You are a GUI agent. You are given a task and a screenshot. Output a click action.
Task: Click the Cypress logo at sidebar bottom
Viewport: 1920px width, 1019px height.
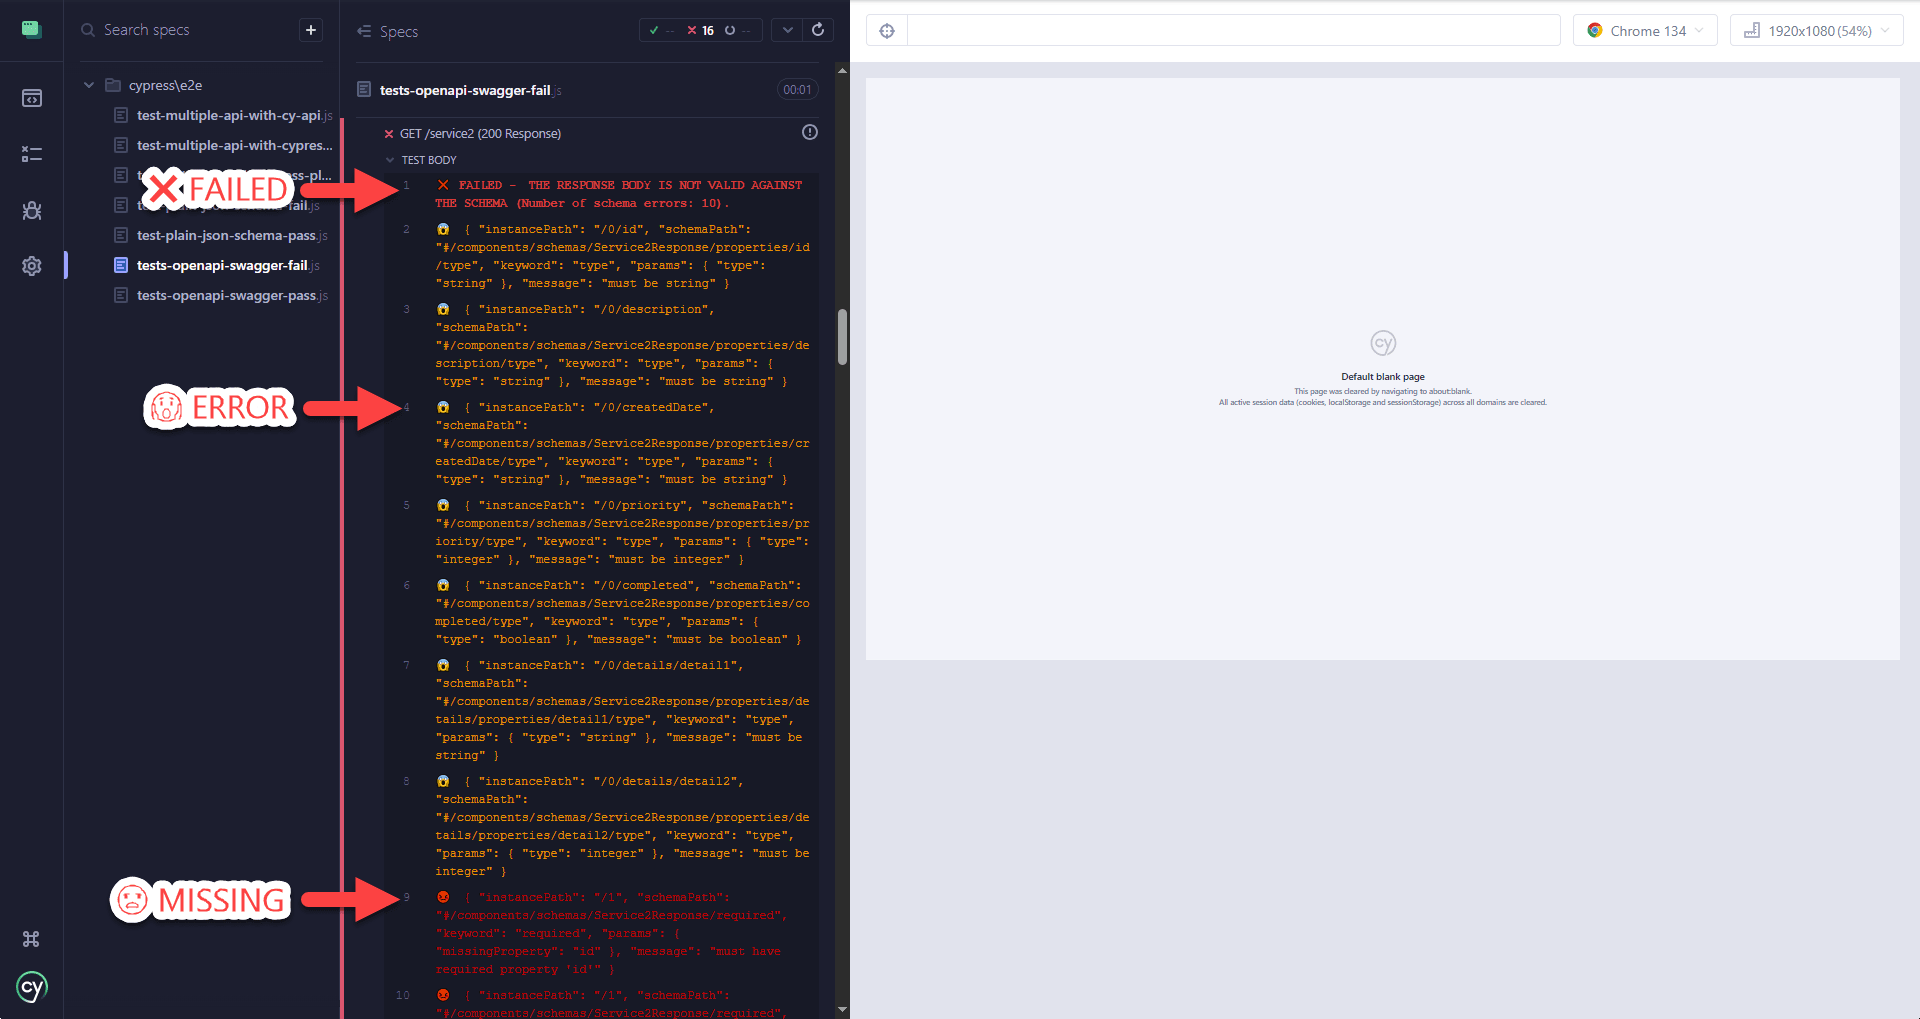[x=31, y=987]
